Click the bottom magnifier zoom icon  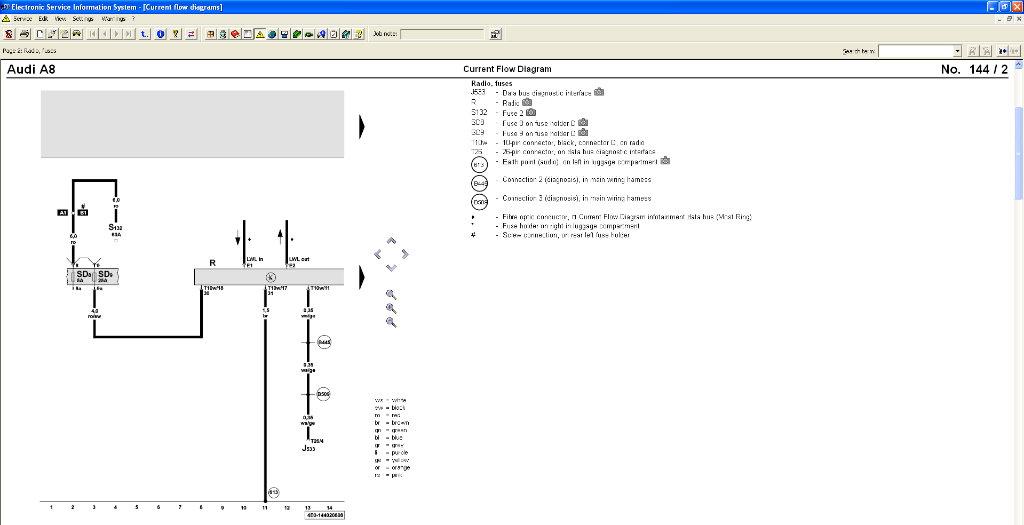pos(391,322)
